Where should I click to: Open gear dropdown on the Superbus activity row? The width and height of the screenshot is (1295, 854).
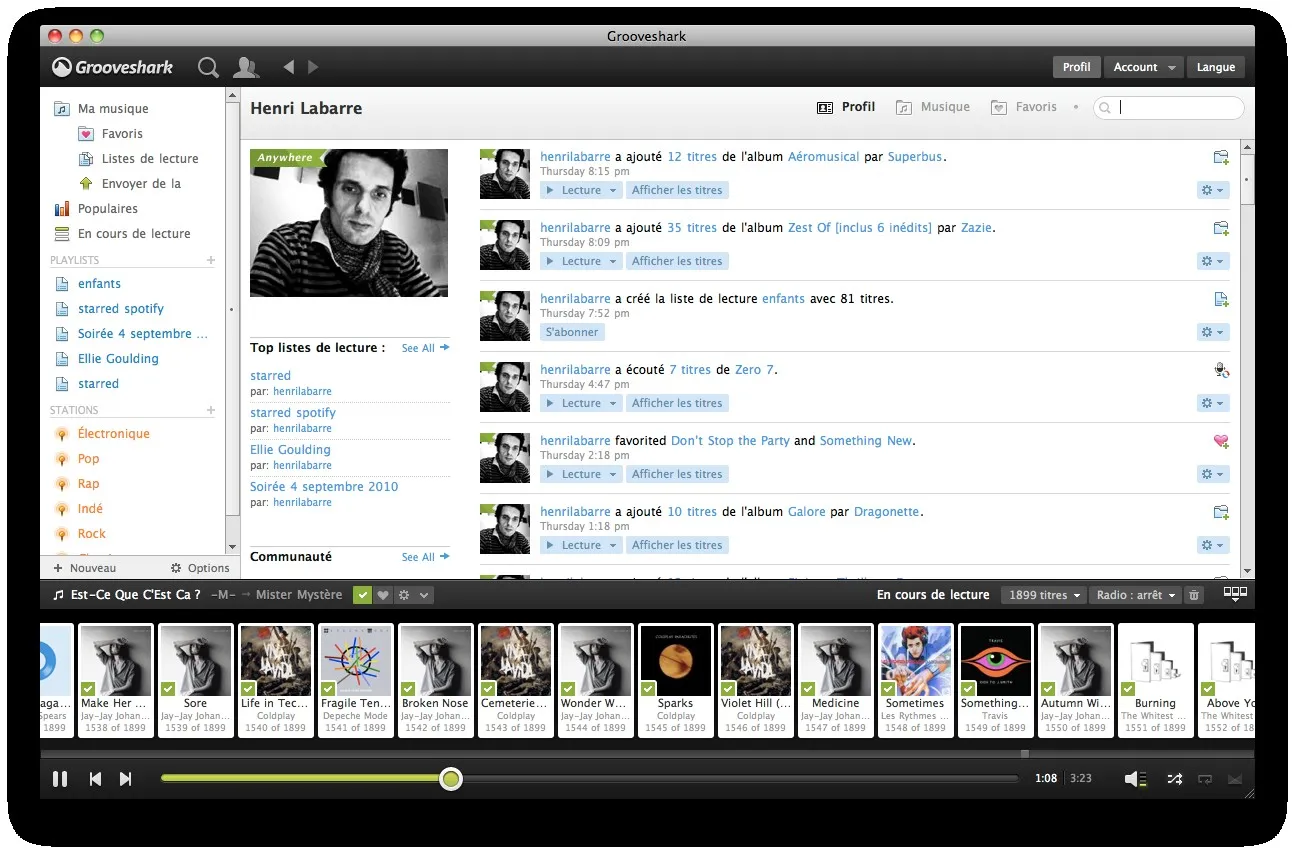coord(1213,190)
